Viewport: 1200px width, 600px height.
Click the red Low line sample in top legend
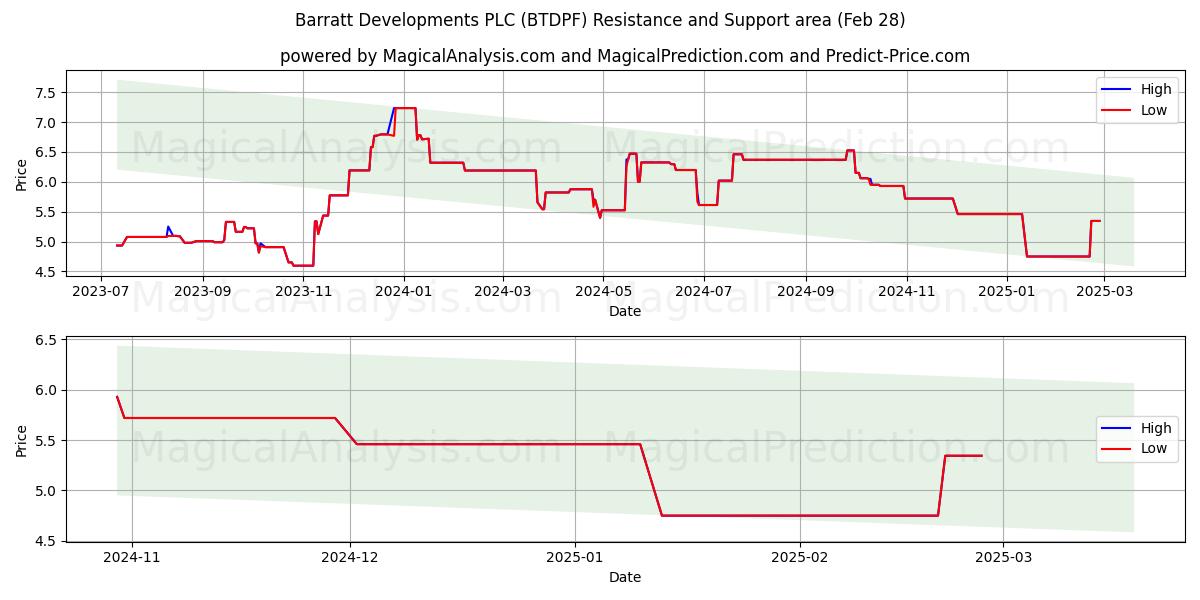click(x=1118, y=111)
